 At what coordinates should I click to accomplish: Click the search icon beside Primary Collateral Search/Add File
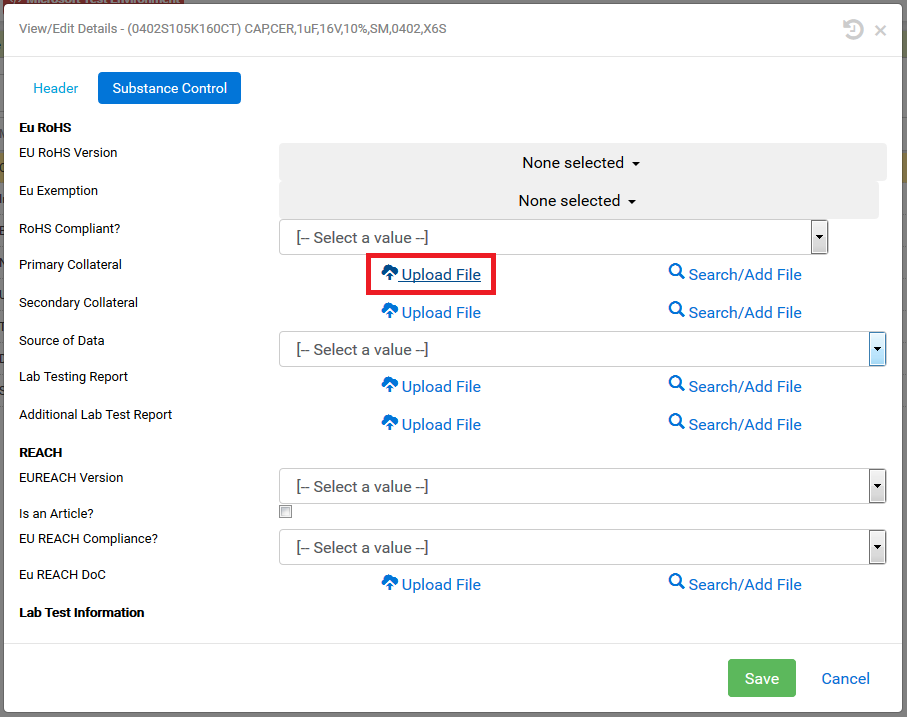click(676, 274)
